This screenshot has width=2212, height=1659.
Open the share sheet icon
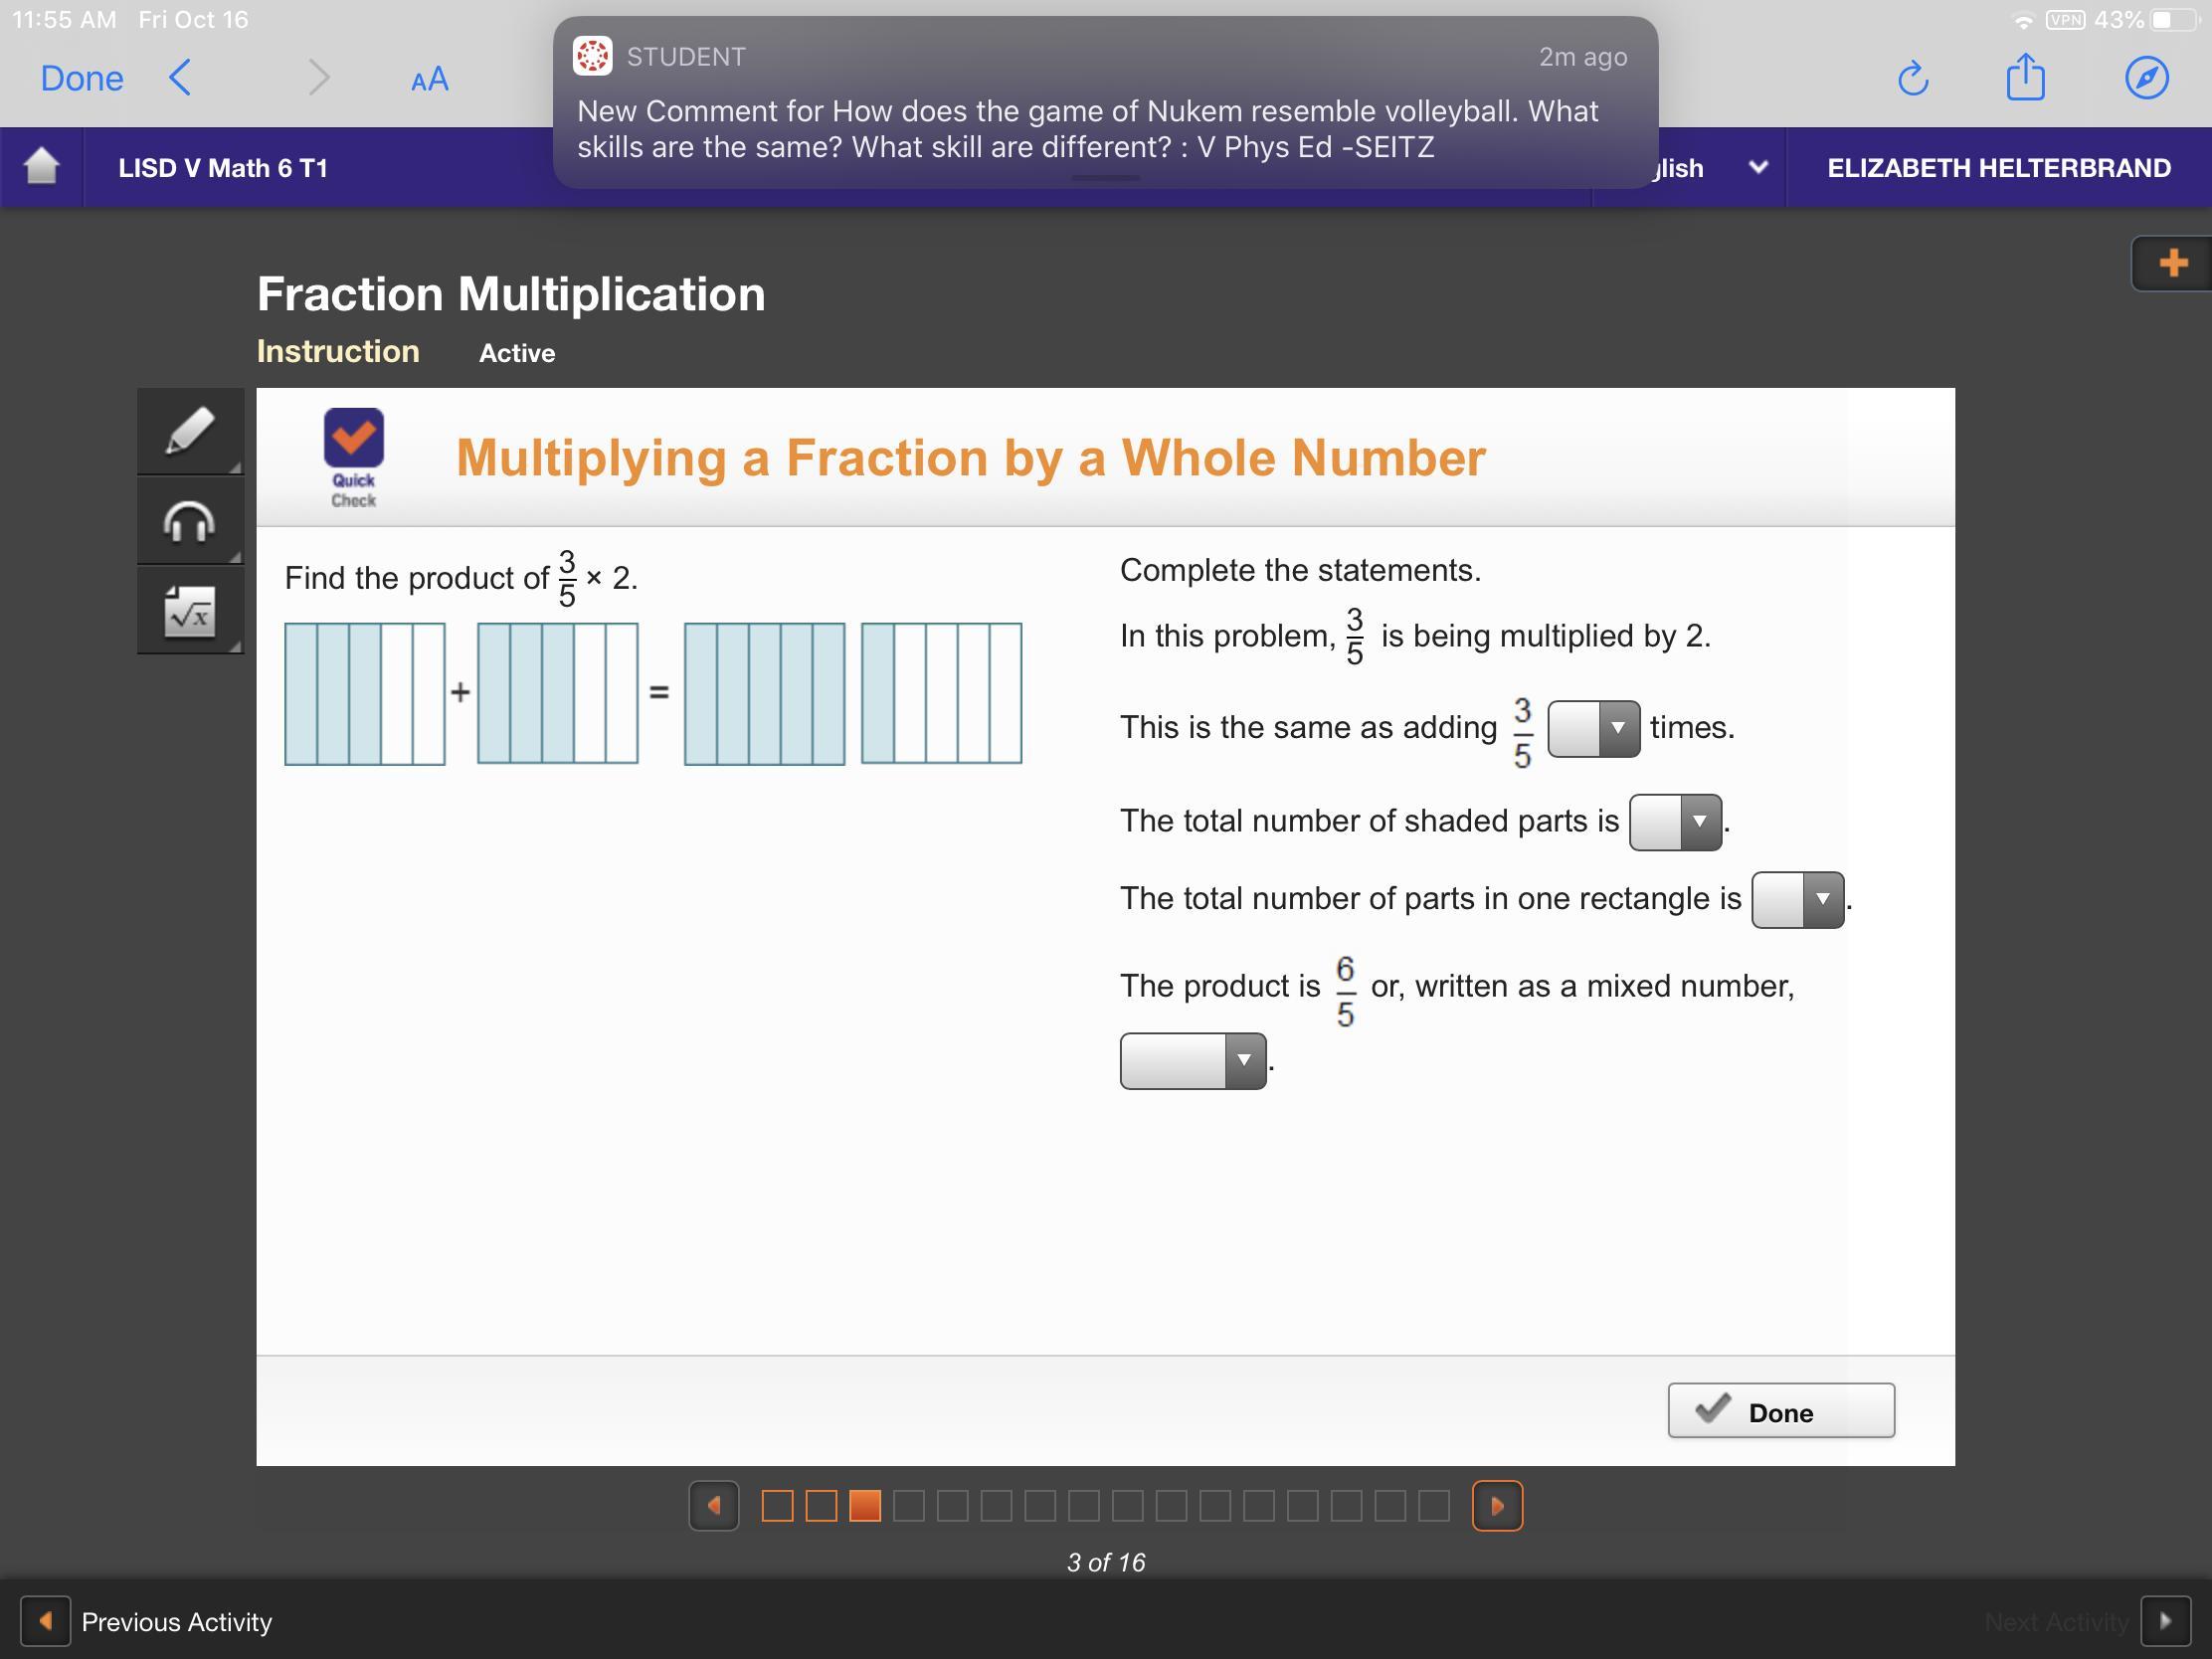tap(2025, 76)
